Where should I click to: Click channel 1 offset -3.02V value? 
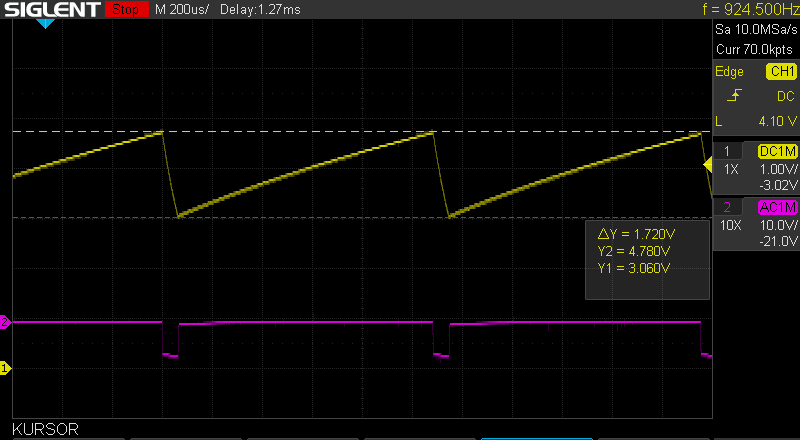pyautogui.click(x=778, y=185)
